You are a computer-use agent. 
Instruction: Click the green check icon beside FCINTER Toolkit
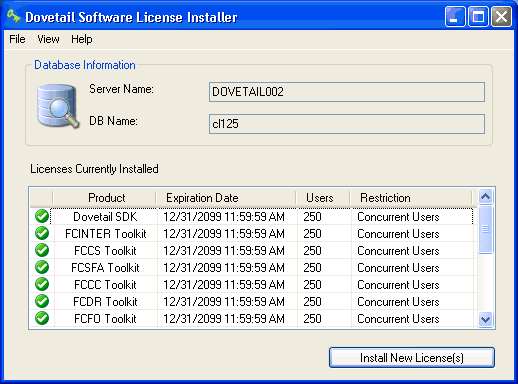coord(42,233)
